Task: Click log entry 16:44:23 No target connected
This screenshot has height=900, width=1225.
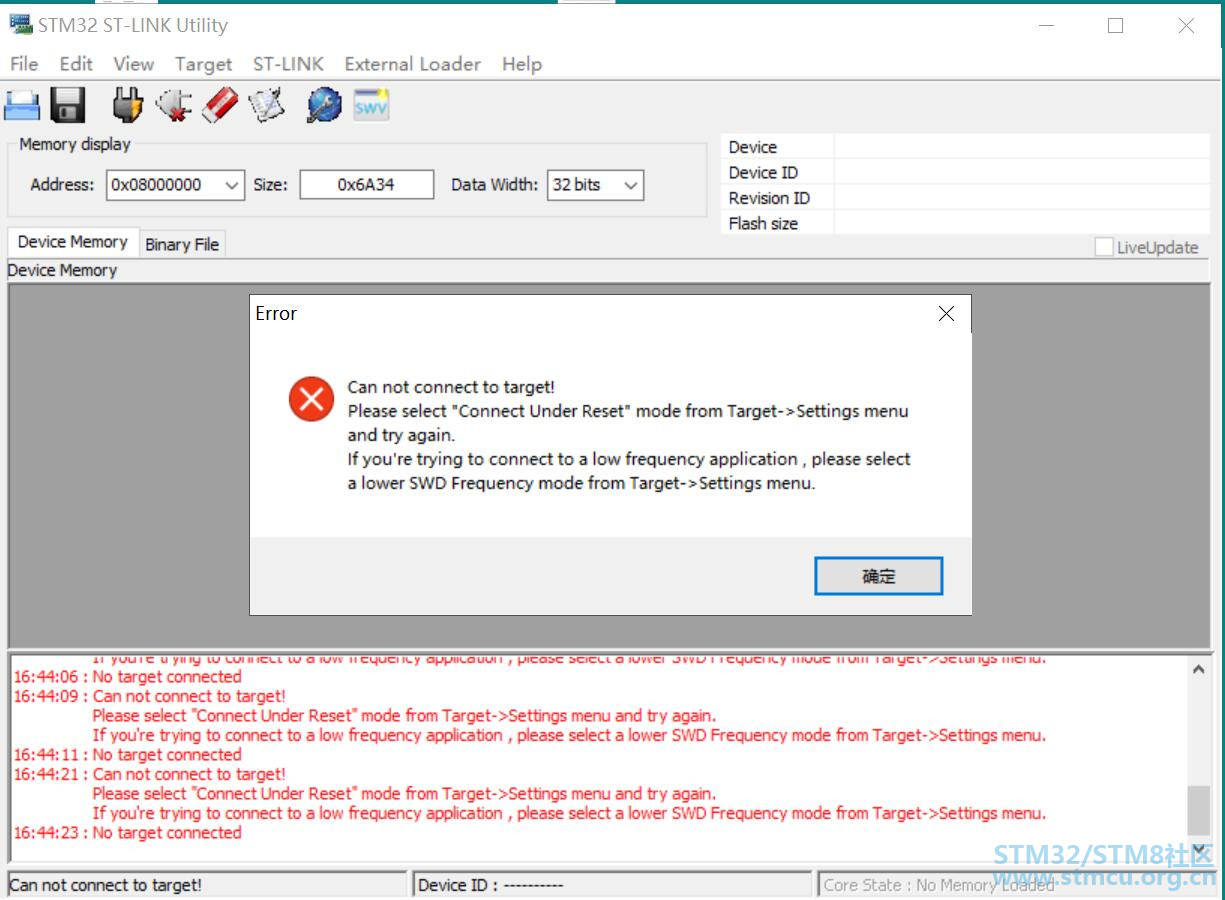Action: [127, 833]
